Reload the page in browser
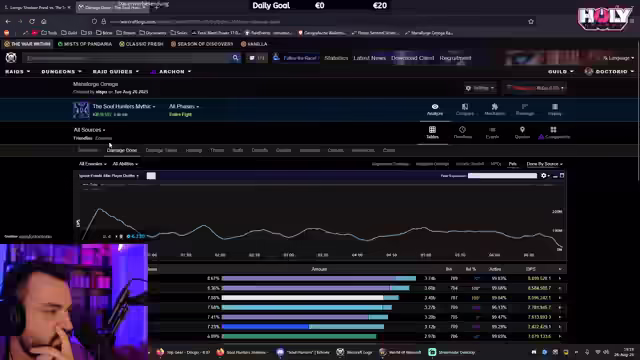 tap(32, 21)
